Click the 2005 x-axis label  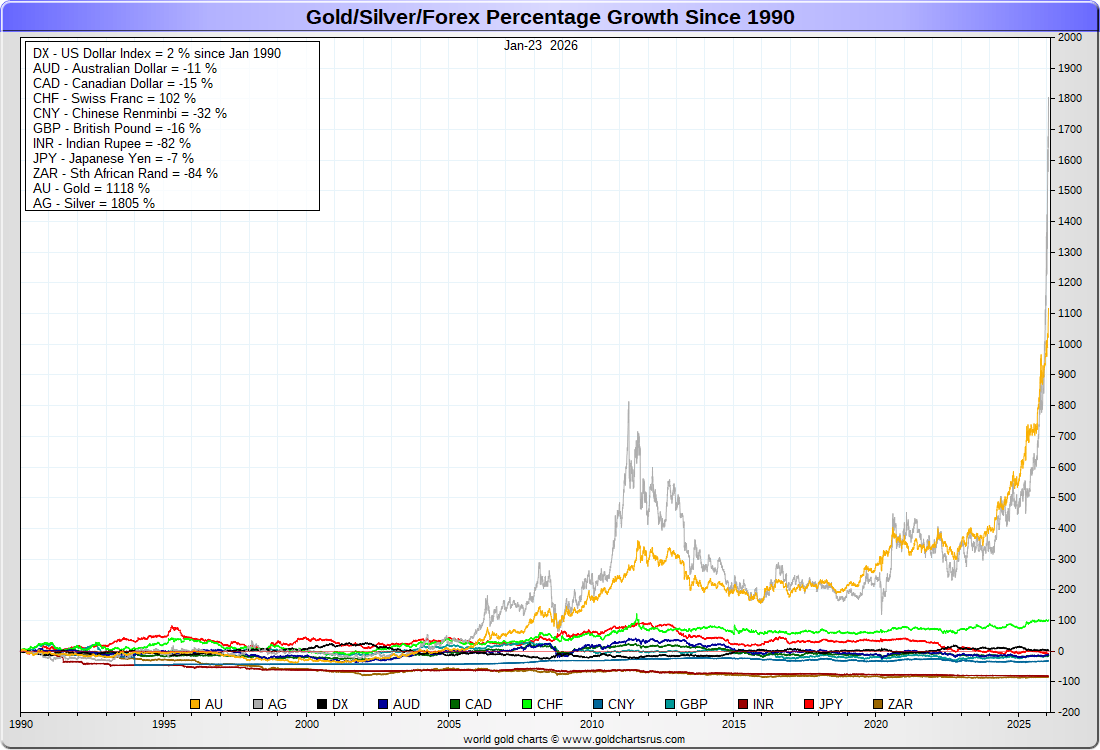click(449, 724)
